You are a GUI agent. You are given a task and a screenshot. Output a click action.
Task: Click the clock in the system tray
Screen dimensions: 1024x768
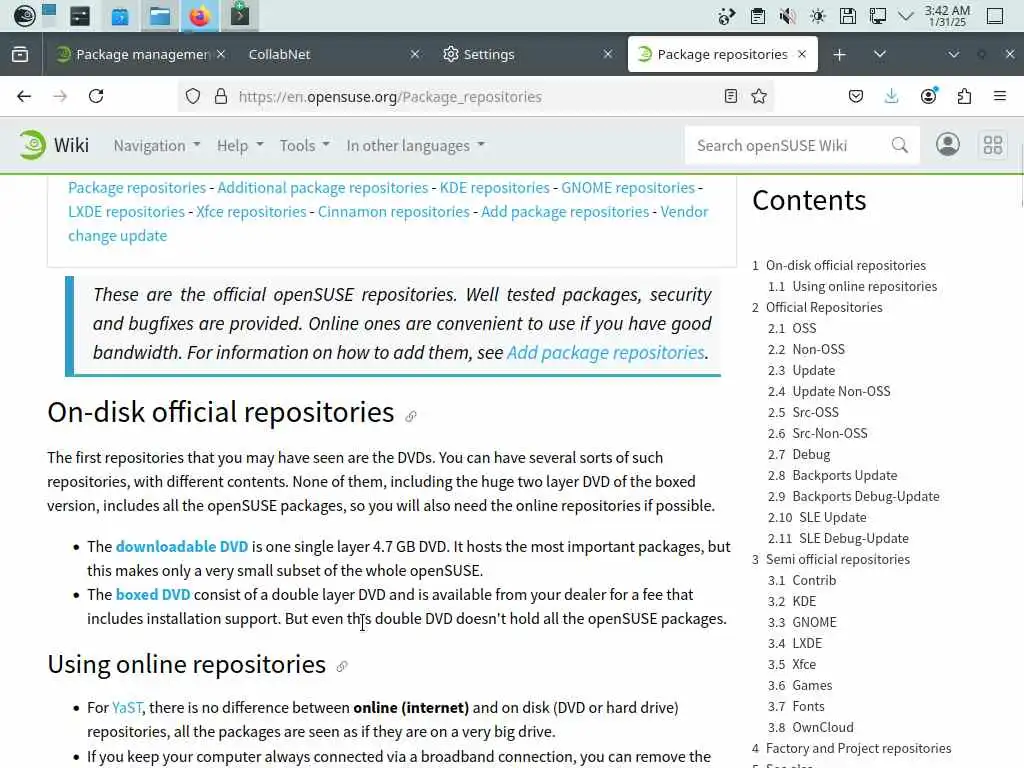947,16
